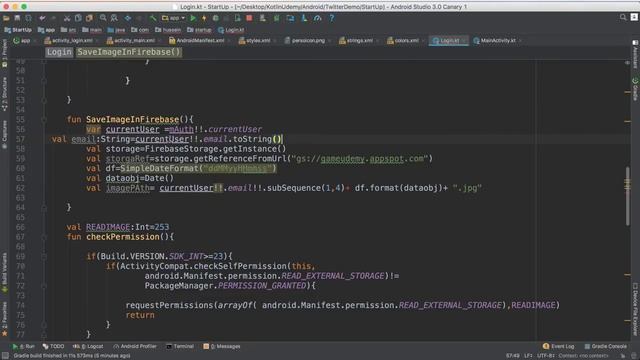Screen dimensions: 640x360
Task: Switch to MainActivity.kt editor tab
Action: click(495, 40)
